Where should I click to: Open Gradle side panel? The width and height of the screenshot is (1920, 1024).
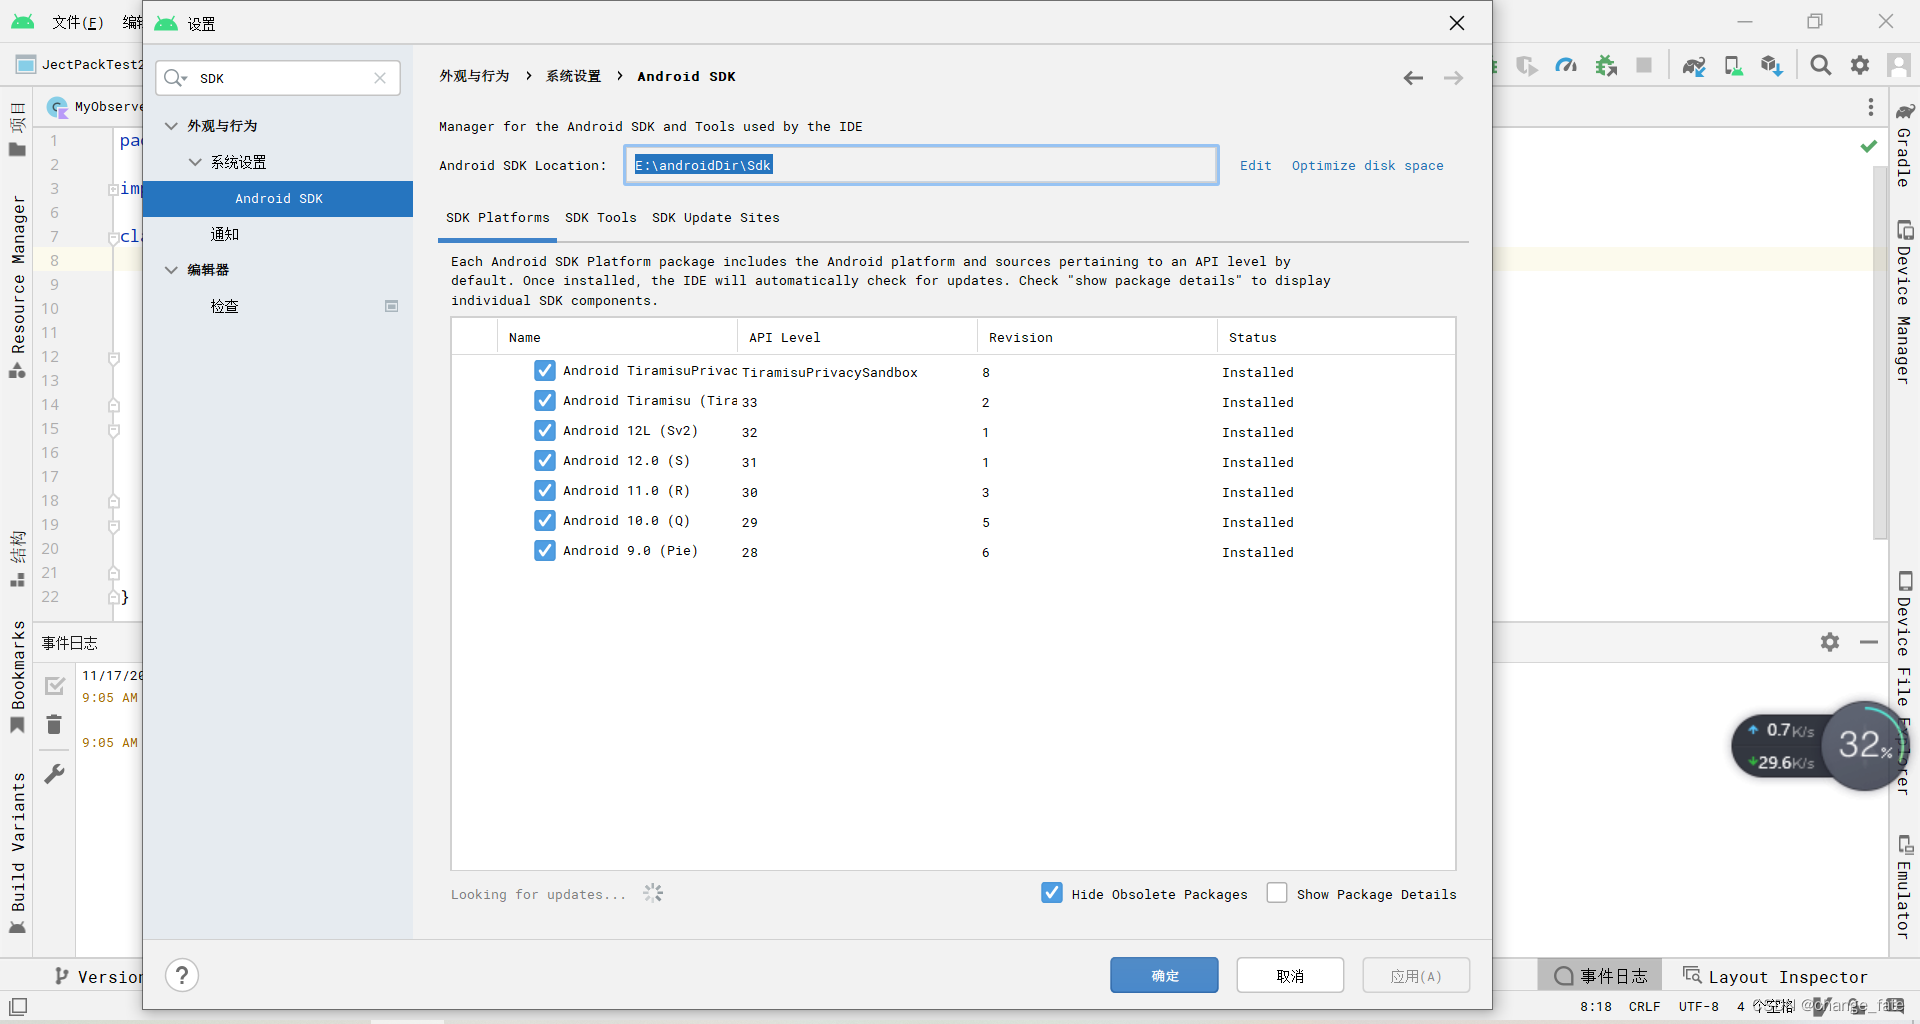click(x=1904, y=146)
